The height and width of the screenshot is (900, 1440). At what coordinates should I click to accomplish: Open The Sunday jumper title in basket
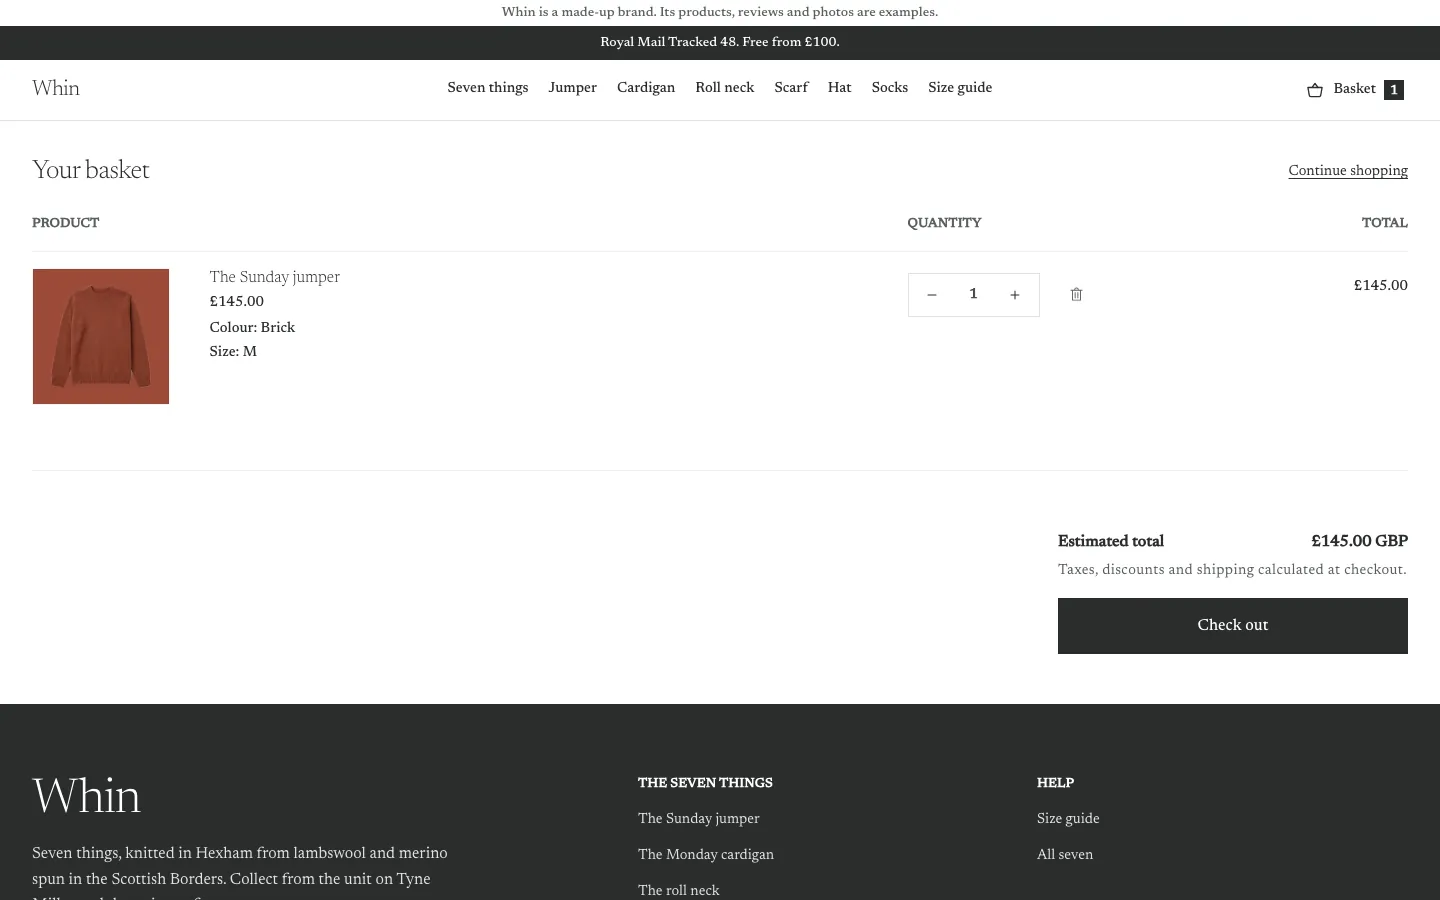275,277
